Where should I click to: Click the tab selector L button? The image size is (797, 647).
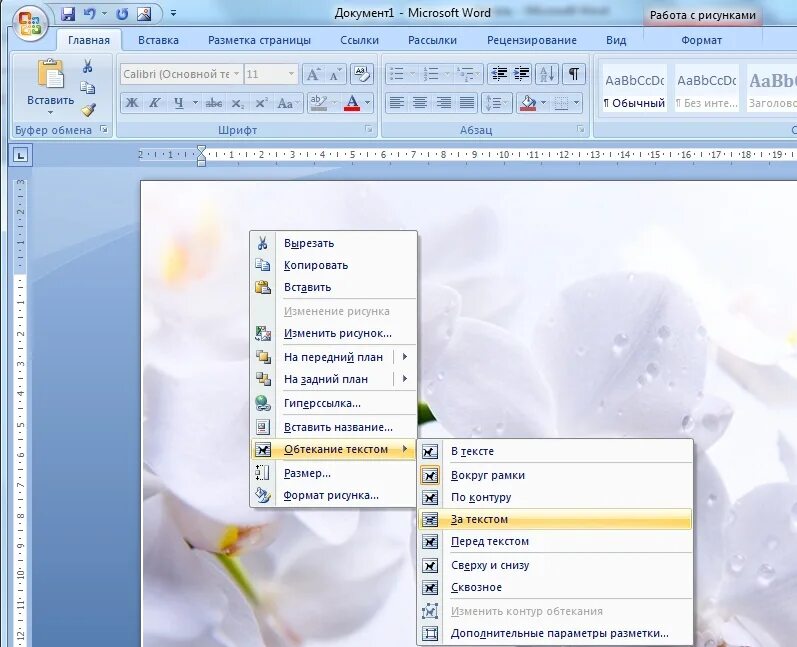[20, 156]
